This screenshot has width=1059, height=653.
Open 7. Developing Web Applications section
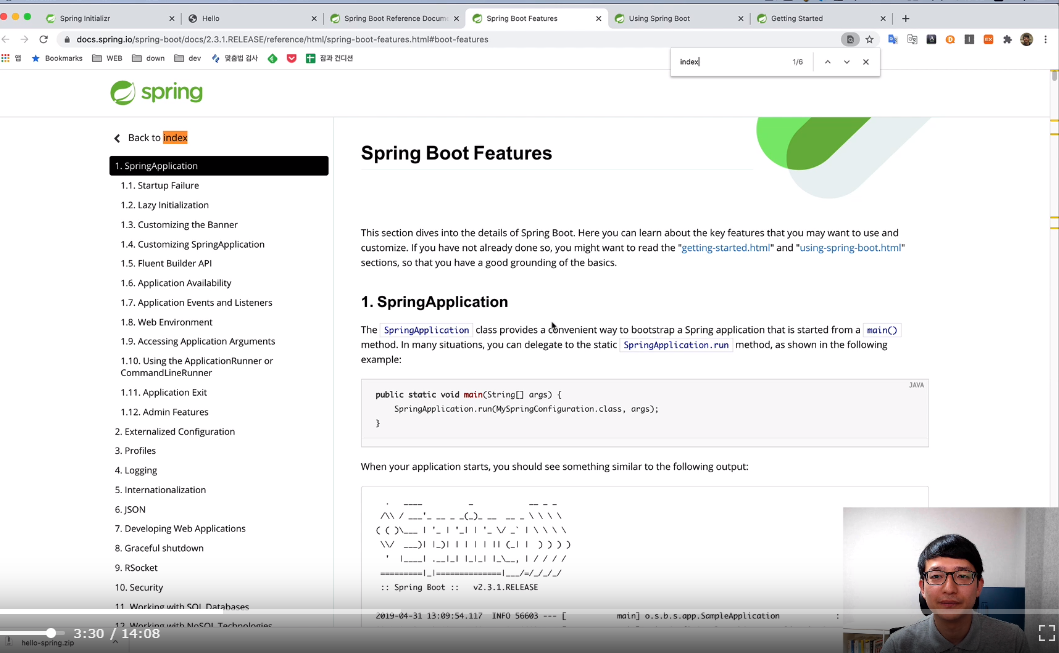coord(180,529)
